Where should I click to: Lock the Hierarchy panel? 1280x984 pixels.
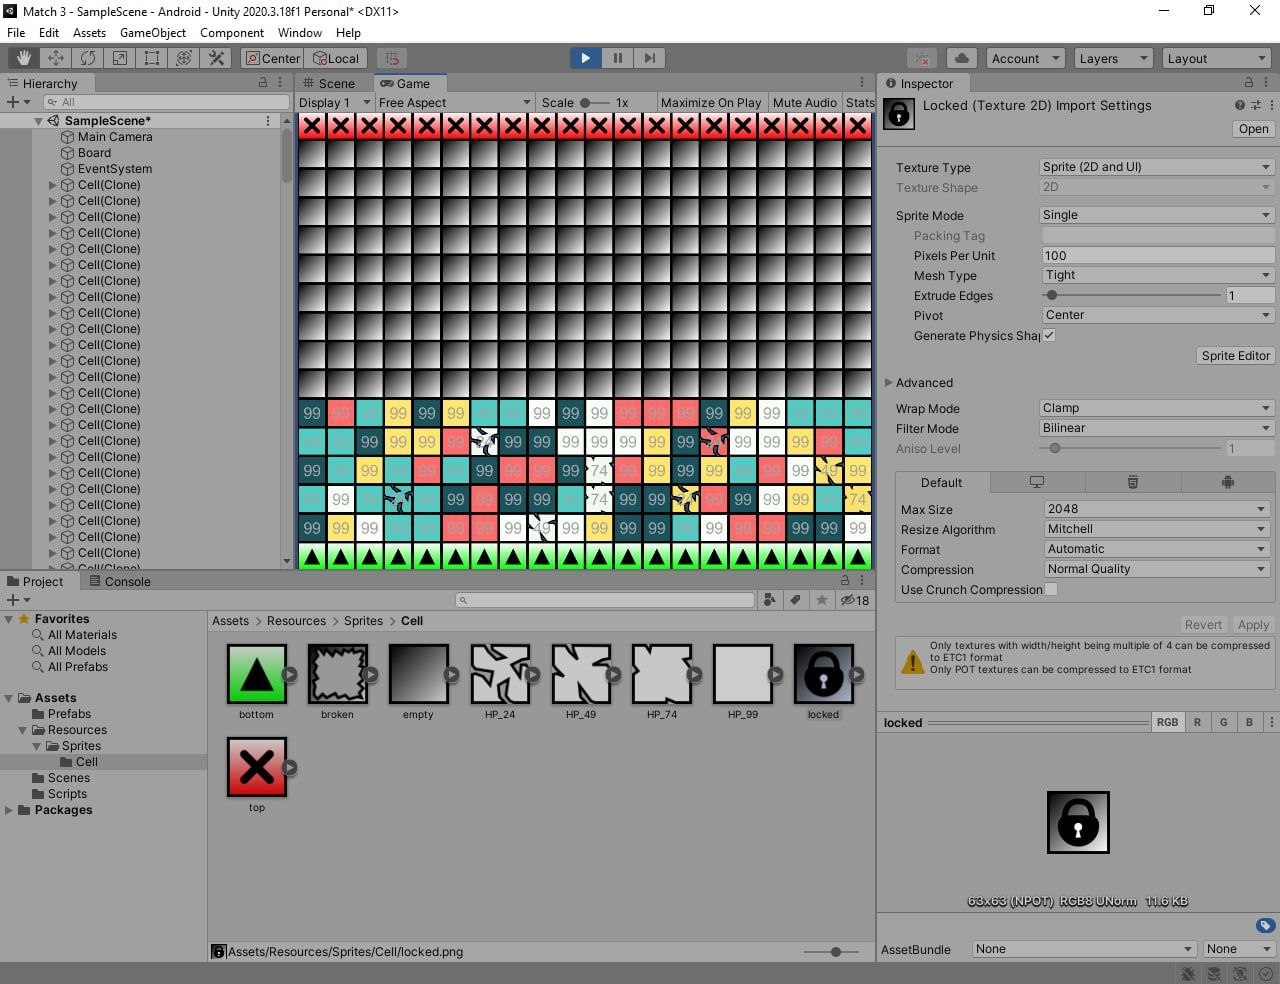coord(263,83)
